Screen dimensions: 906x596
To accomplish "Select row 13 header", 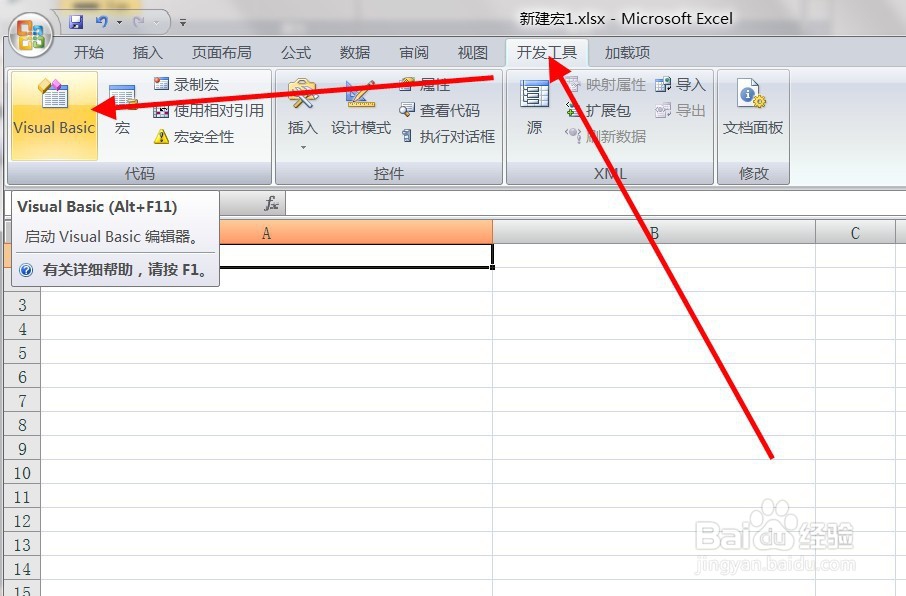I will pyautogui.click(x=23, y=545).
